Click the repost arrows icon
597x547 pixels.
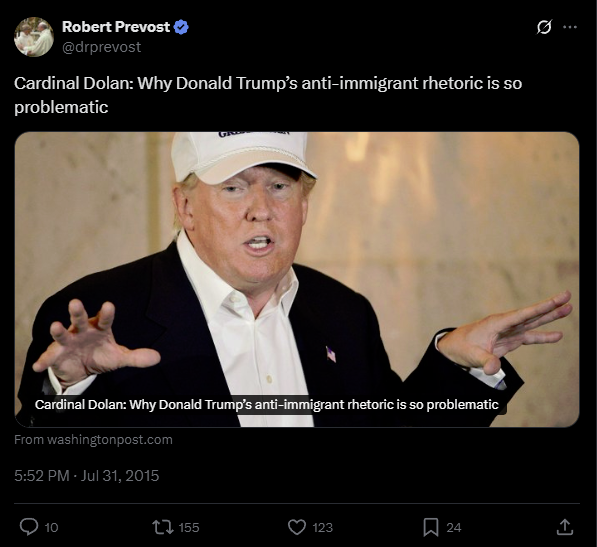163,527
